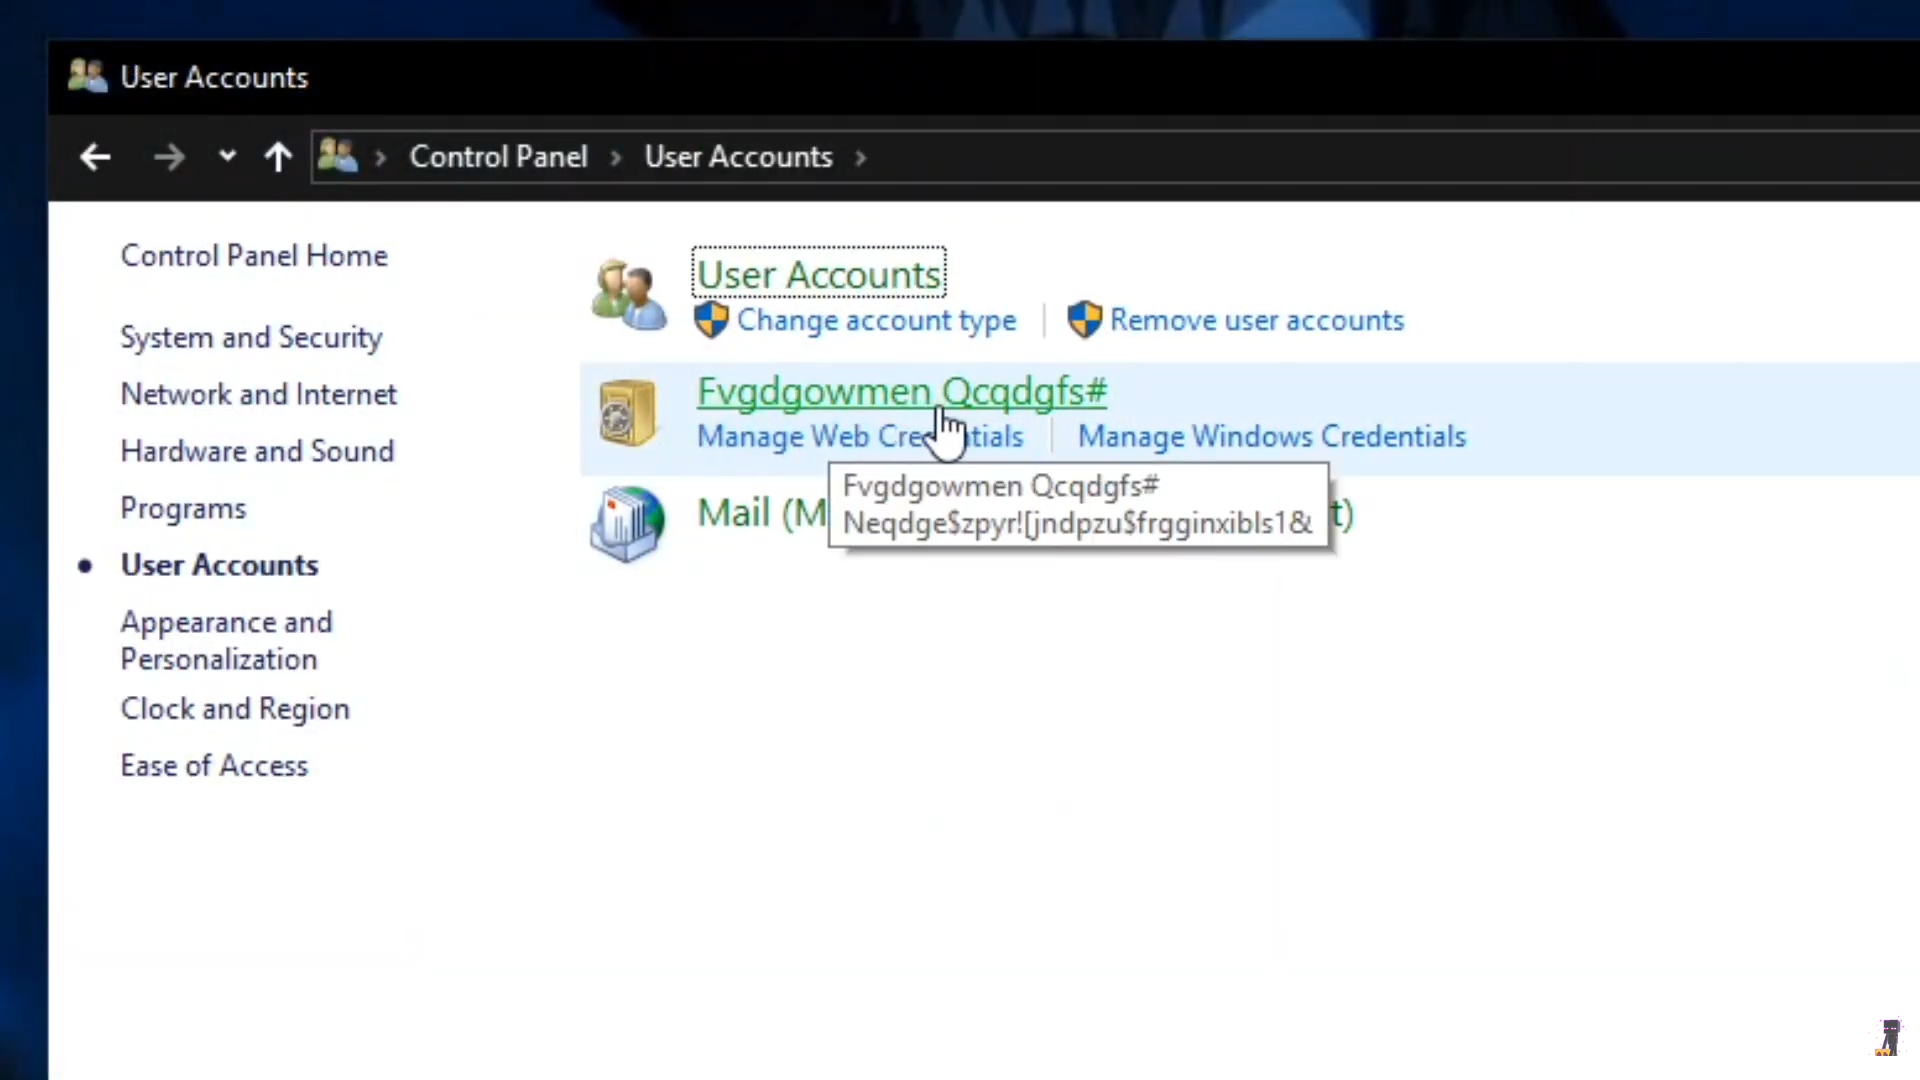
Task: Open the User Accounts heading link
Action: coord(819,274)
